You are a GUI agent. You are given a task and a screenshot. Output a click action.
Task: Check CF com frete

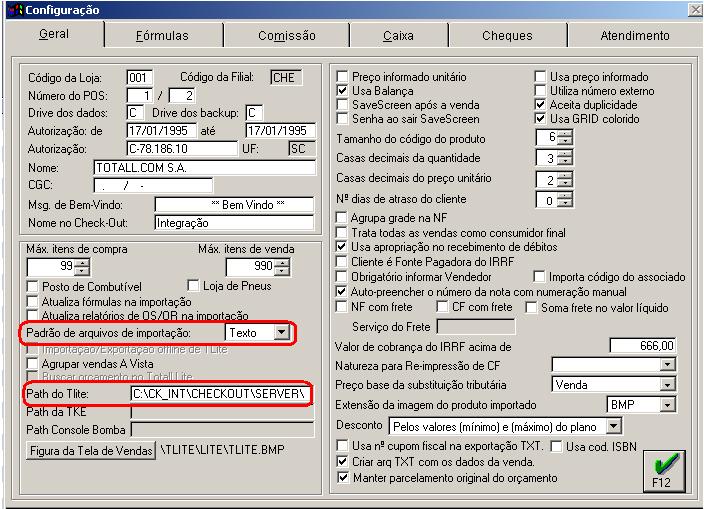pyautogui.click(x=442, y=307)
